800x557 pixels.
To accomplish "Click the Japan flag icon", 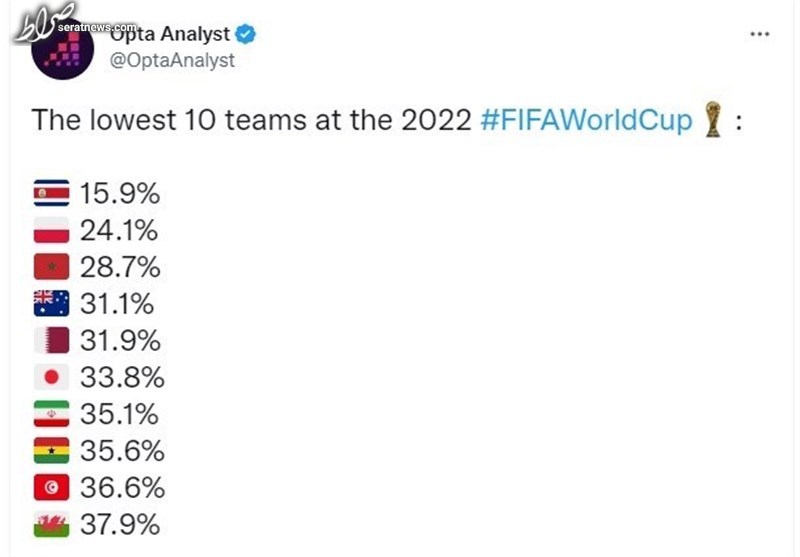I will pyautogui.click(x=52, y=377).
